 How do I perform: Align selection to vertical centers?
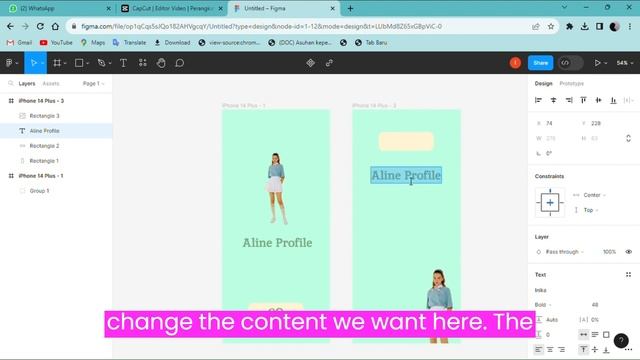click(598, 100)
